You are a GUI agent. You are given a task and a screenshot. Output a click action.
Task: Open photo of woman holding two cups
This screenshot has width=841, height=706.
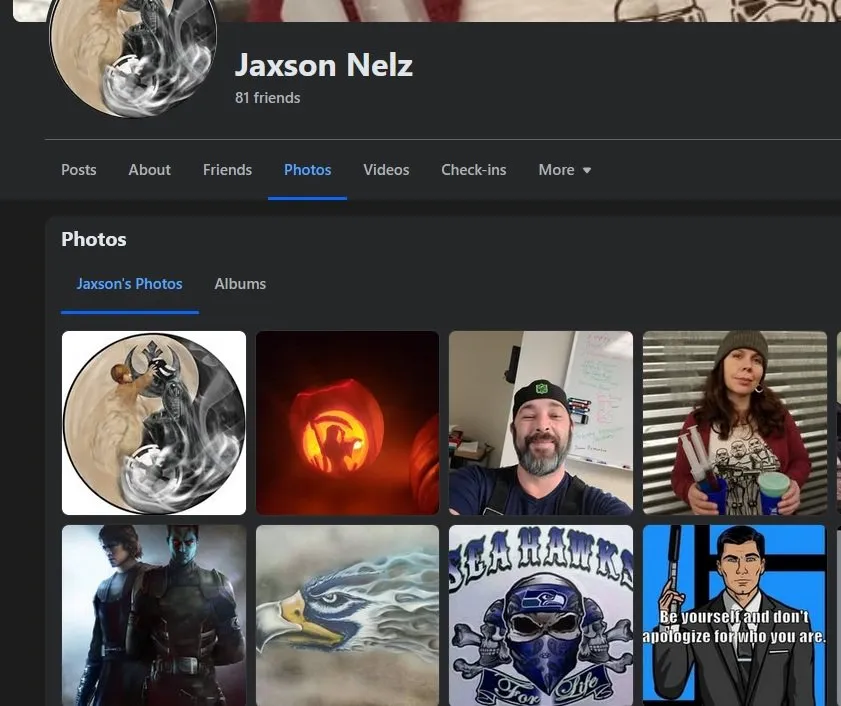tap(734, 423)
